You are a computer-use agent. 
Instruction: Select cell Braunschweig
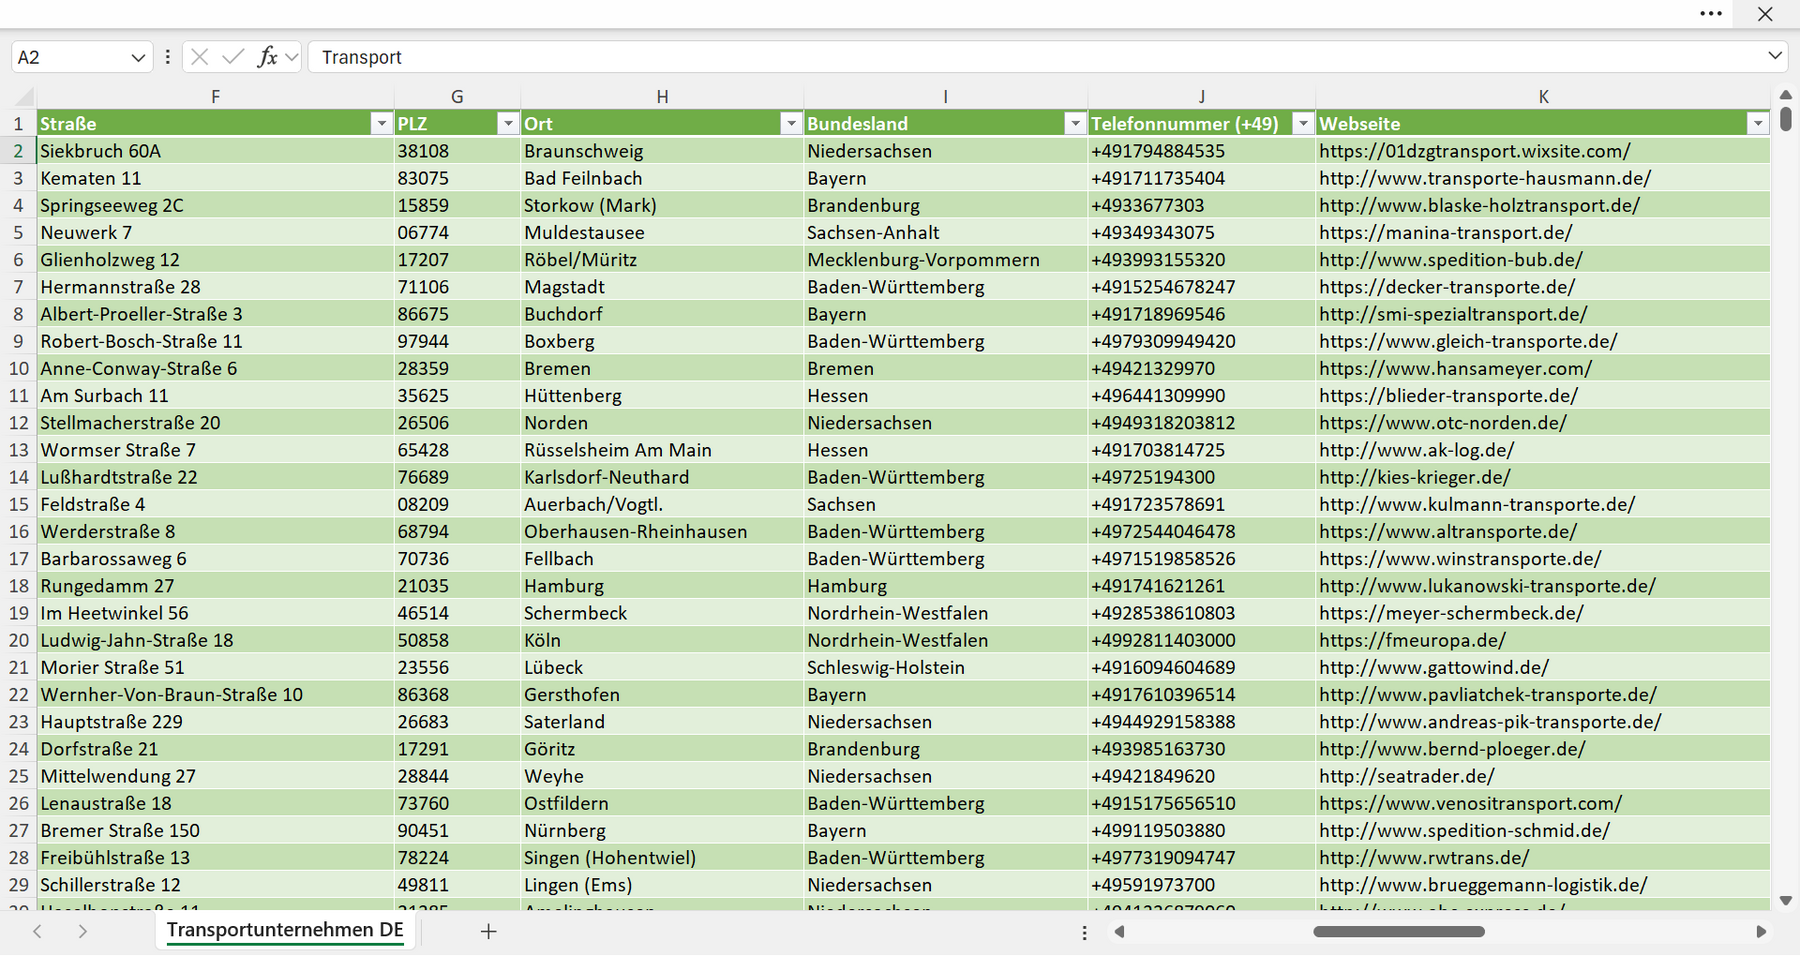click(x=662, y=151)
